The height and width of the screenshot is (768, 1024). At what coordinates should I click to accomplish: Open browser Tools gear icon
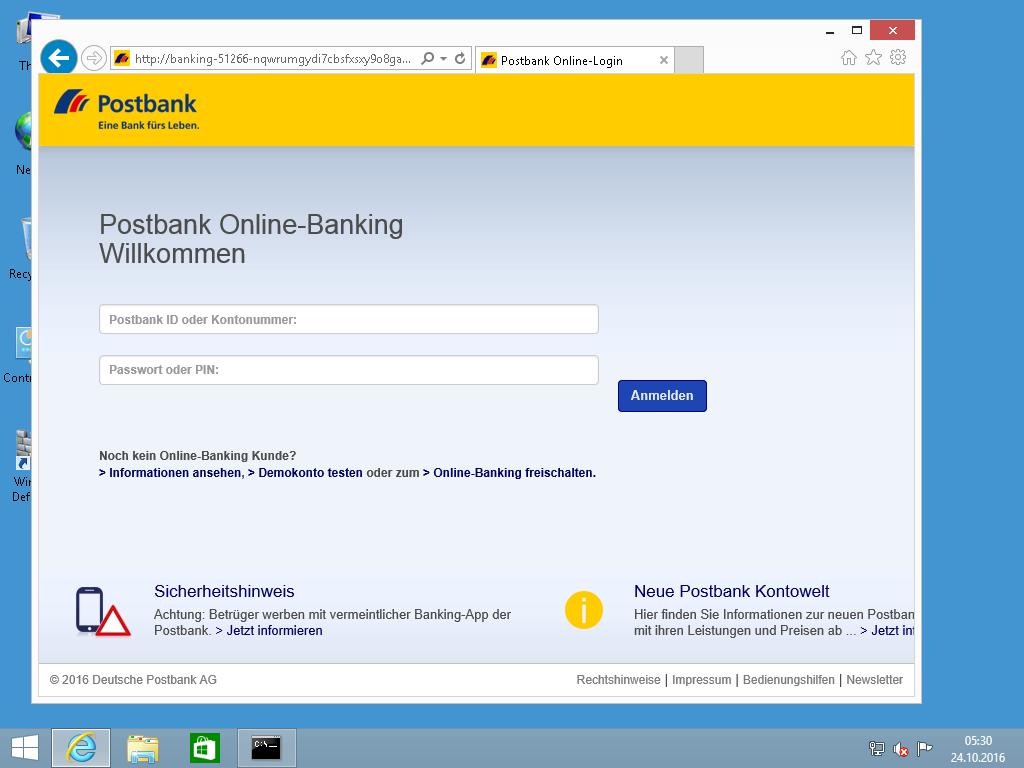(898, 57)
